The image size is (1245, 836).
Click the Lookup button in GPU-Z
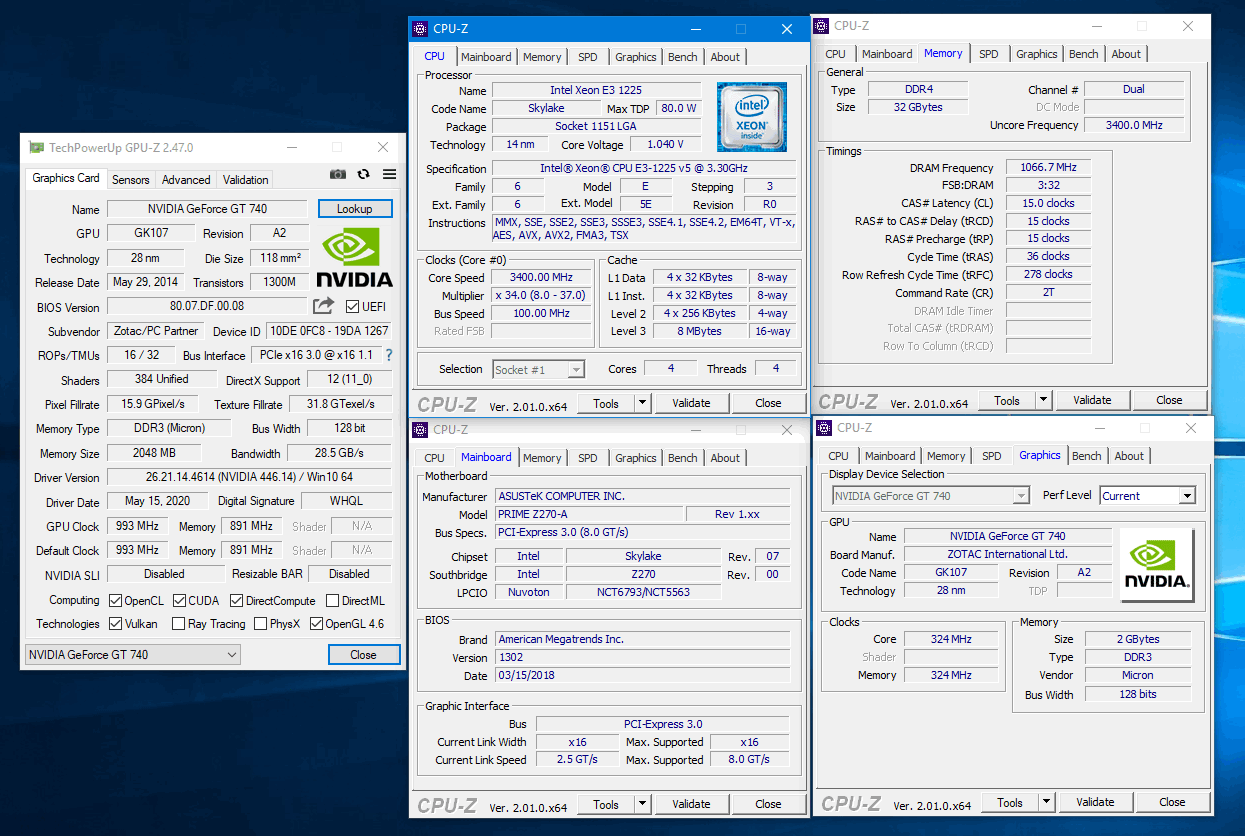[355, 209]
